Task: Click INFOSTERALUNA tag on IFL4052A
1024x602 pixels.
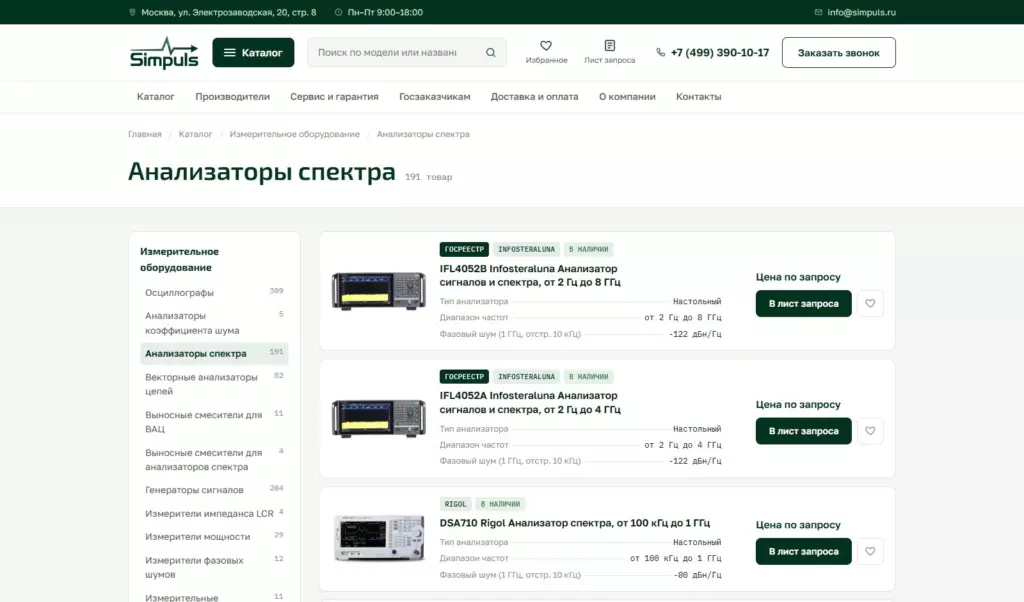Action: pyautogui.click(x=526, y=377)
